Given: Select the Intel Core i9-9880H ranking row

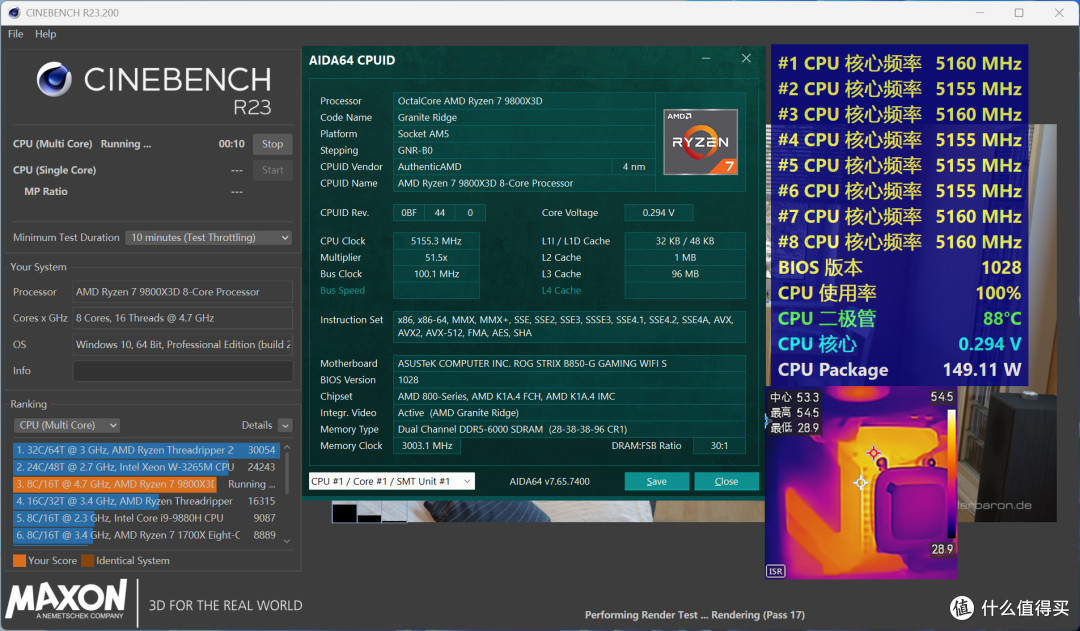Looking at the screenshot, I should tap(146, 518).
